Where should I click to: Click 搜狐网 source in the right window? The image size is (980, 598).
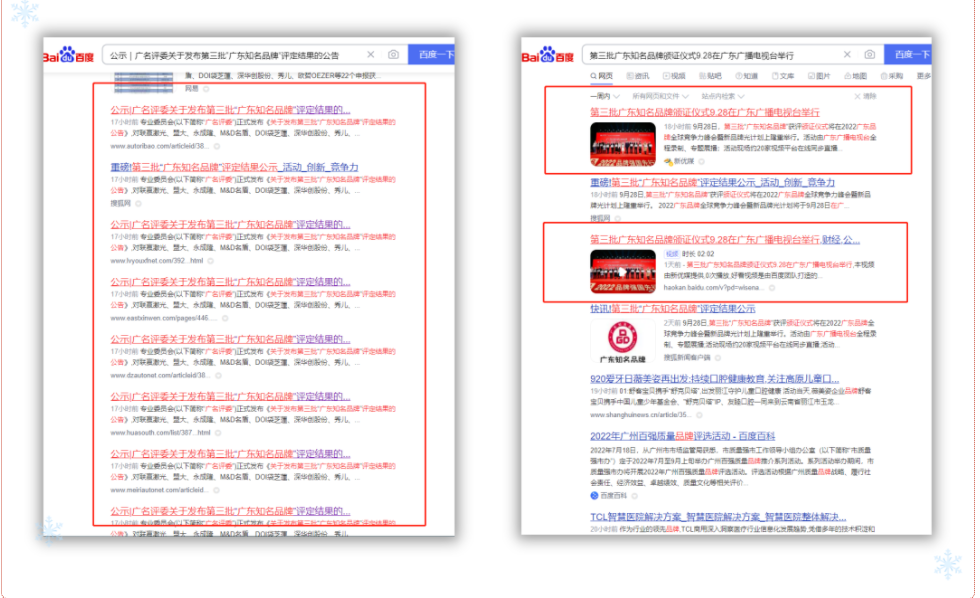600,218
